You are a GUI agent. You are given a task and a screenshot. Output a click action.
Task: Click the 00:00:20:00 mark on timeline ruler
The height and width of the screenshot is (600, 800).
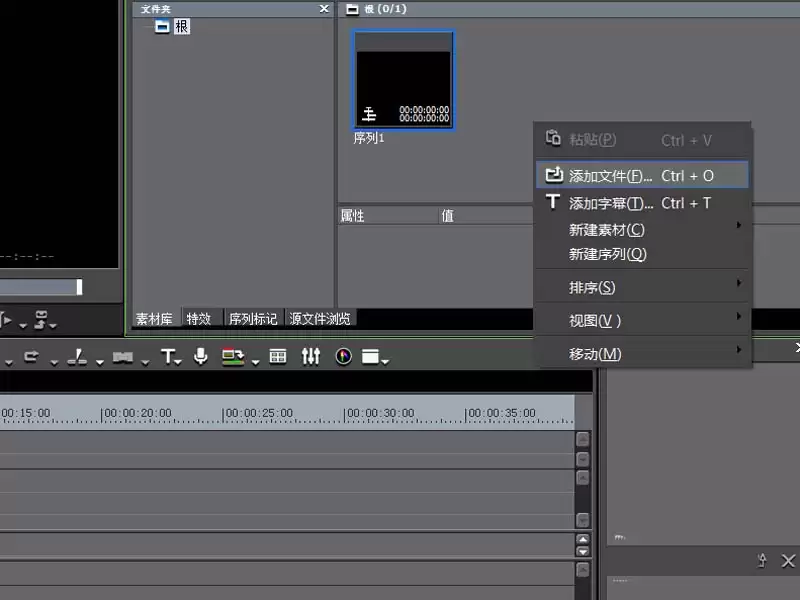(x=138, y=413)
